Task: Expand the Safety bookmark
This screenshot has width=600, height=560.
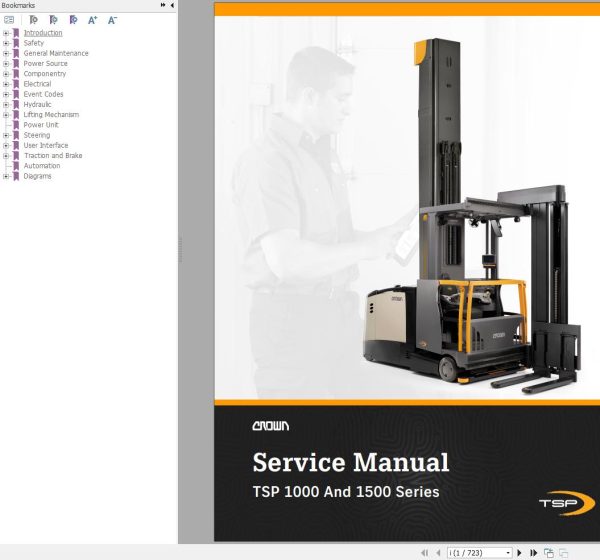Action: pos(6,43)
